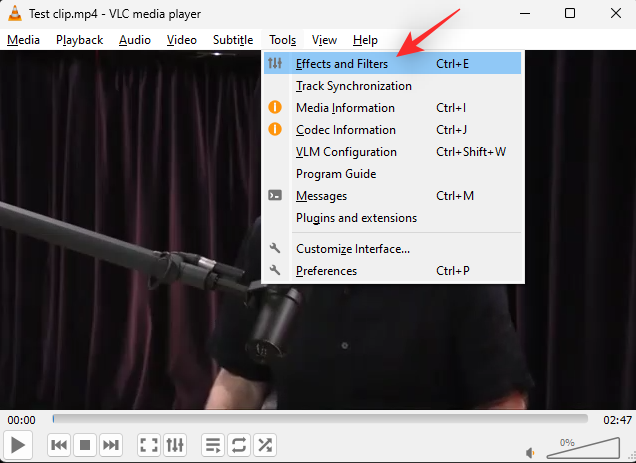Open the Video menu
This screenshot has width=636, height=463.
[182, 40]
